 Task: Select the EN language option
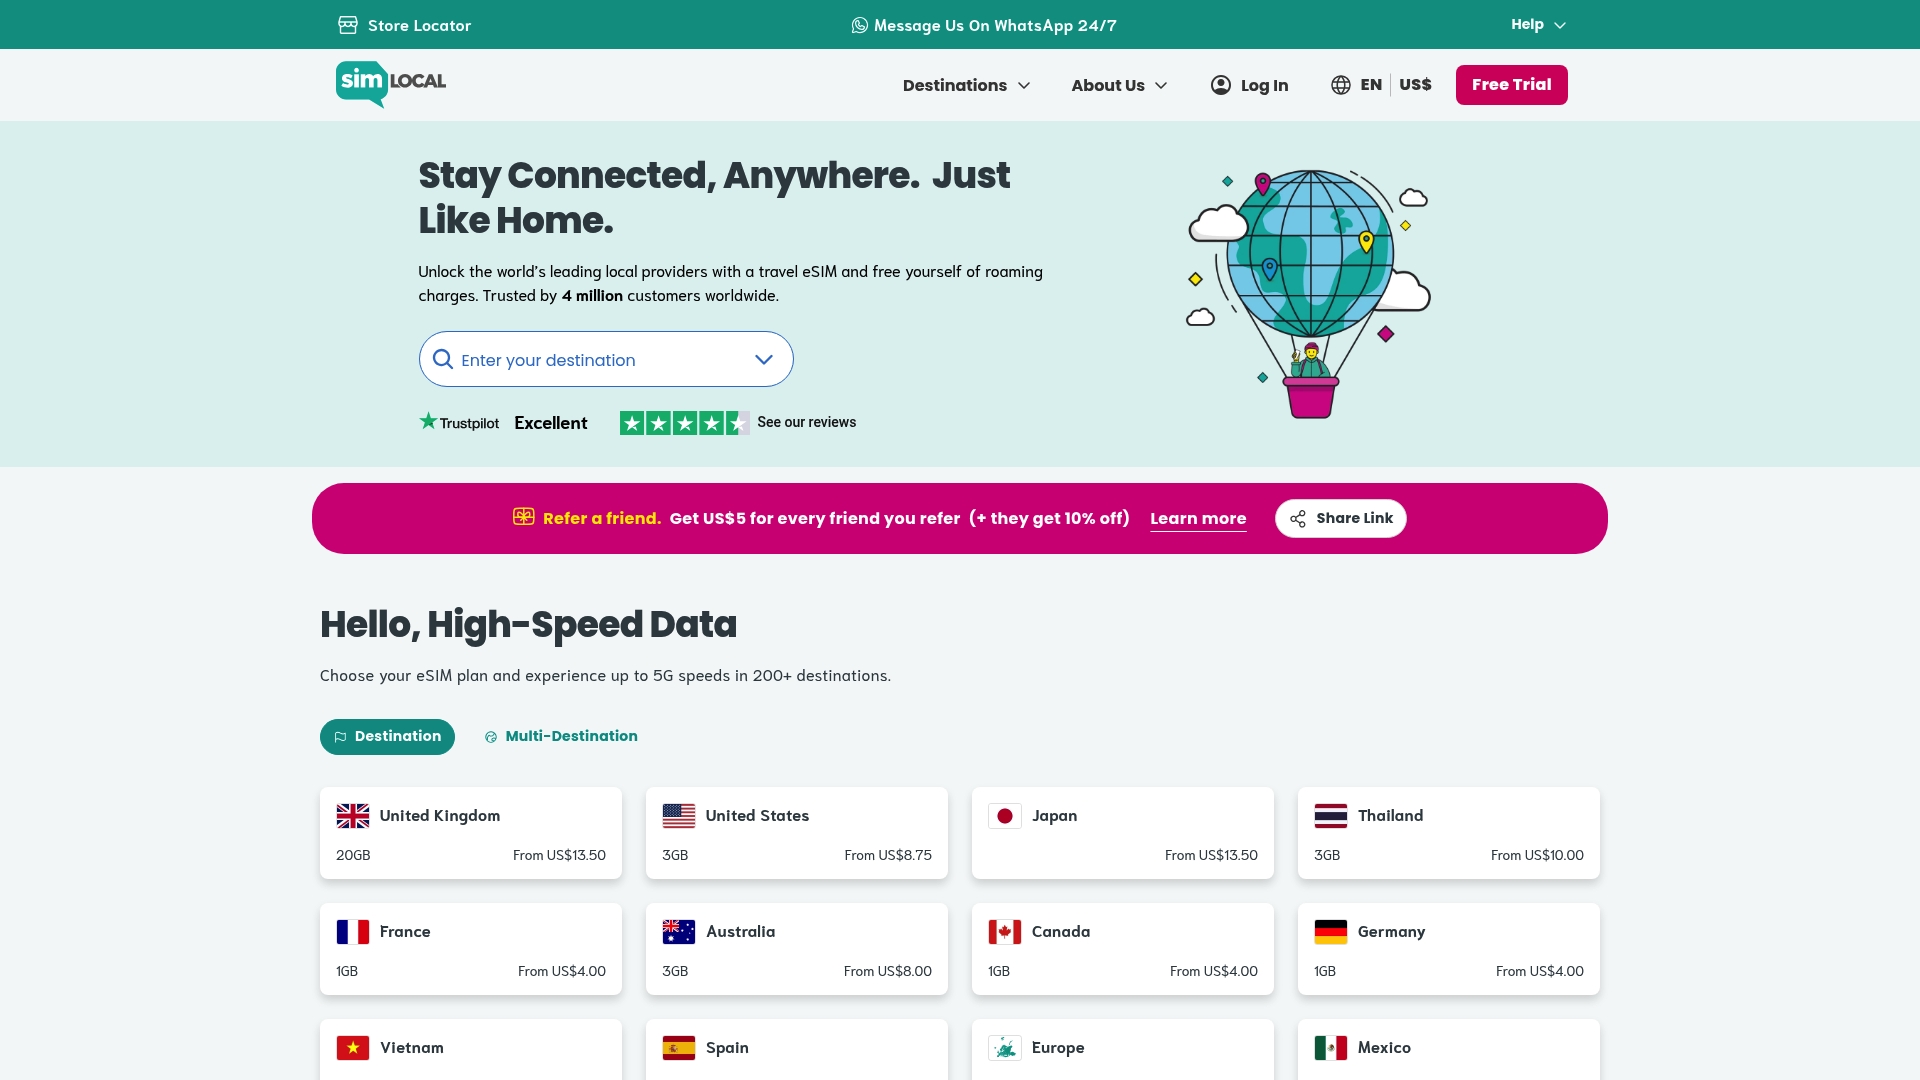click(x=1370, y=85)
